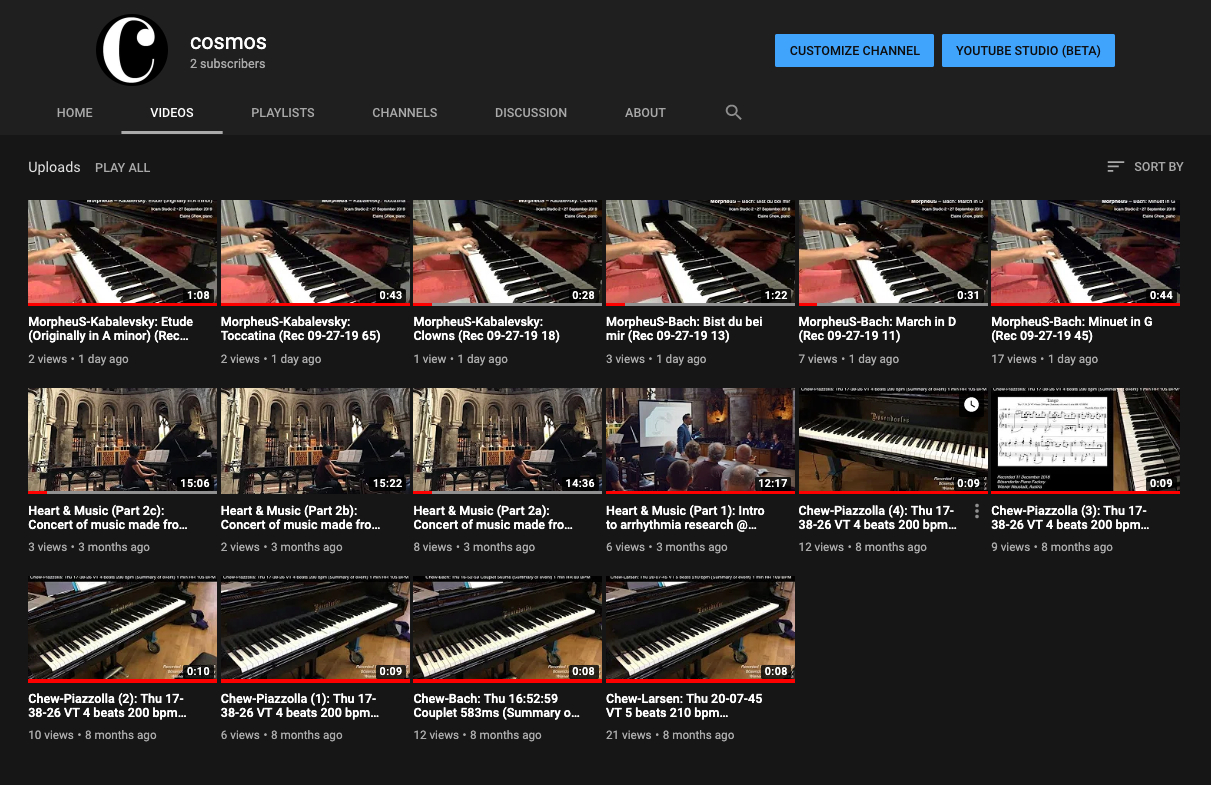Screen dimensions: 1211x785
Task: Click the CUSTOMIZE CHANNEL button
Action: (854, 50)
